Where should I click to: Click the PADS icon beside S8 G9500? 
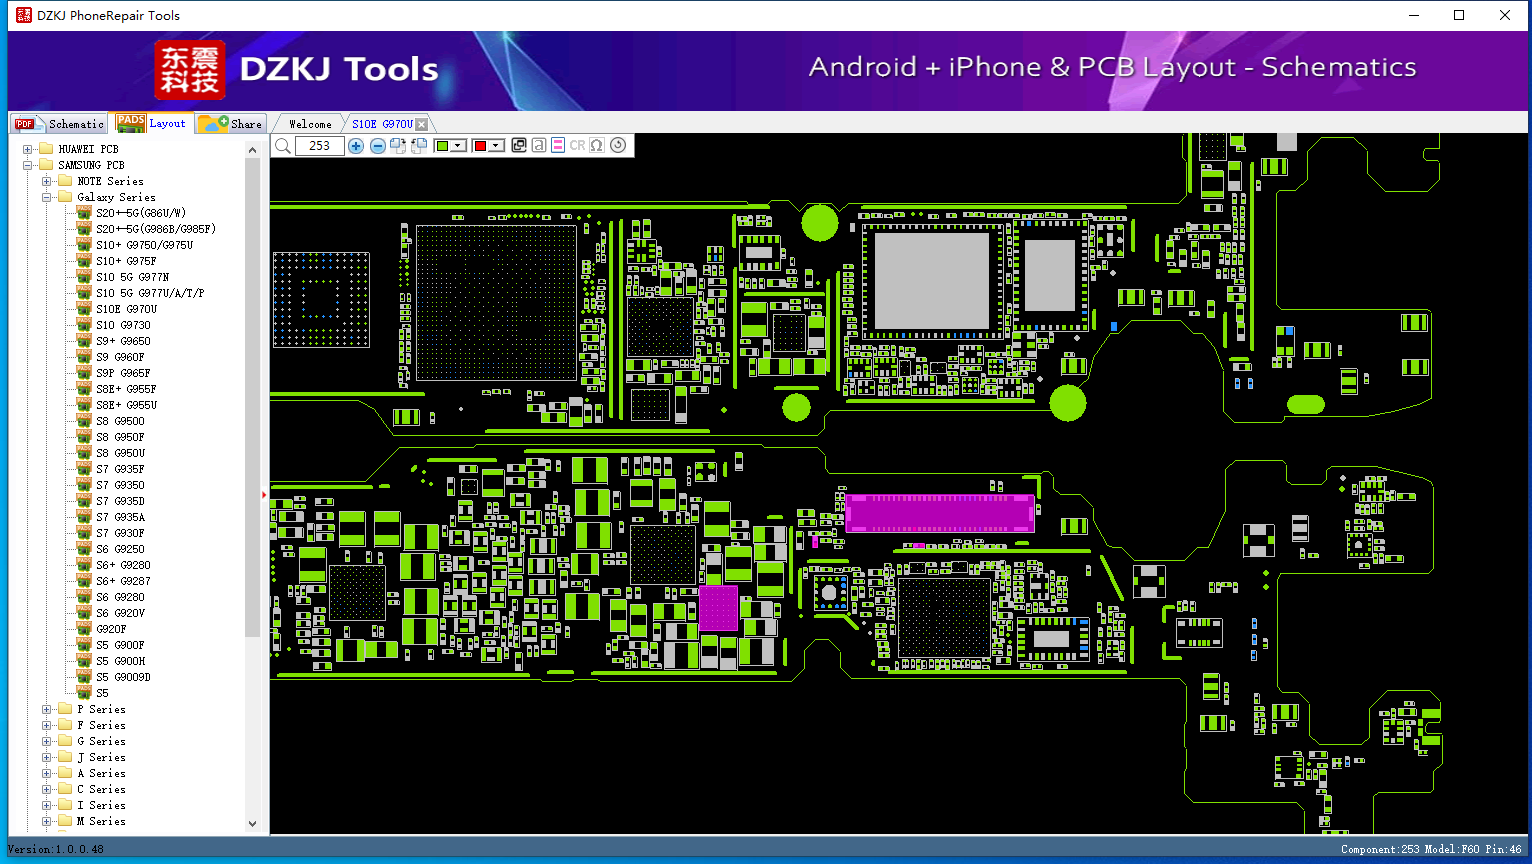point(84,421)
